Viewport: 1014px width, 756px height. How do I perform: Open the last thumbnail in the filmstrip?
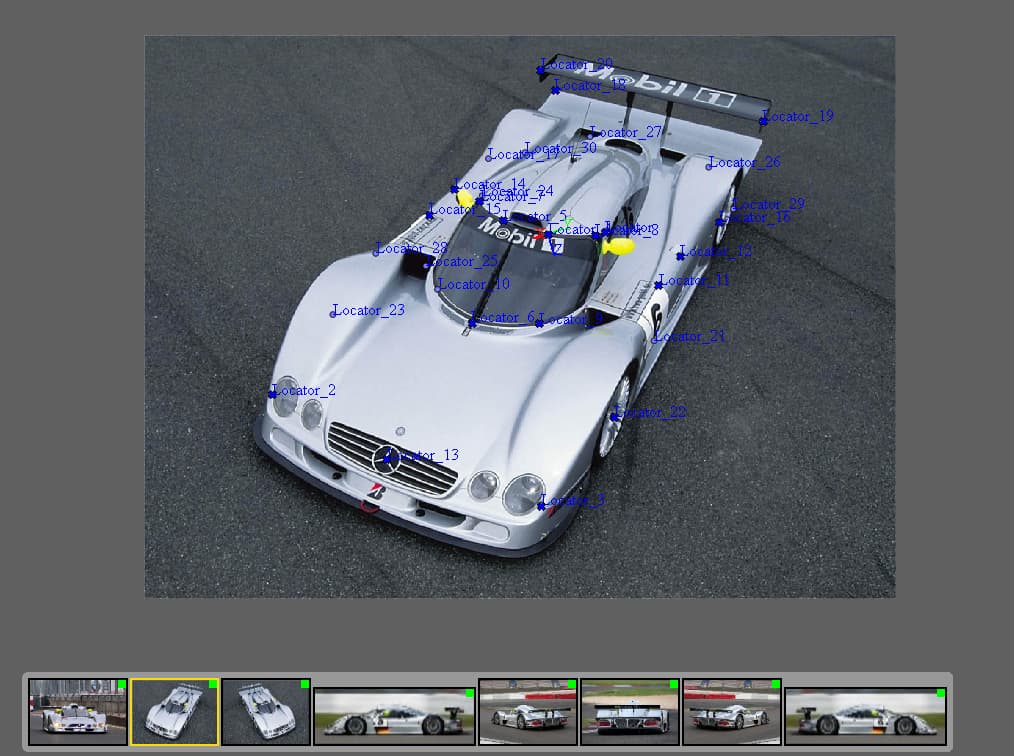tap(865, 716)
